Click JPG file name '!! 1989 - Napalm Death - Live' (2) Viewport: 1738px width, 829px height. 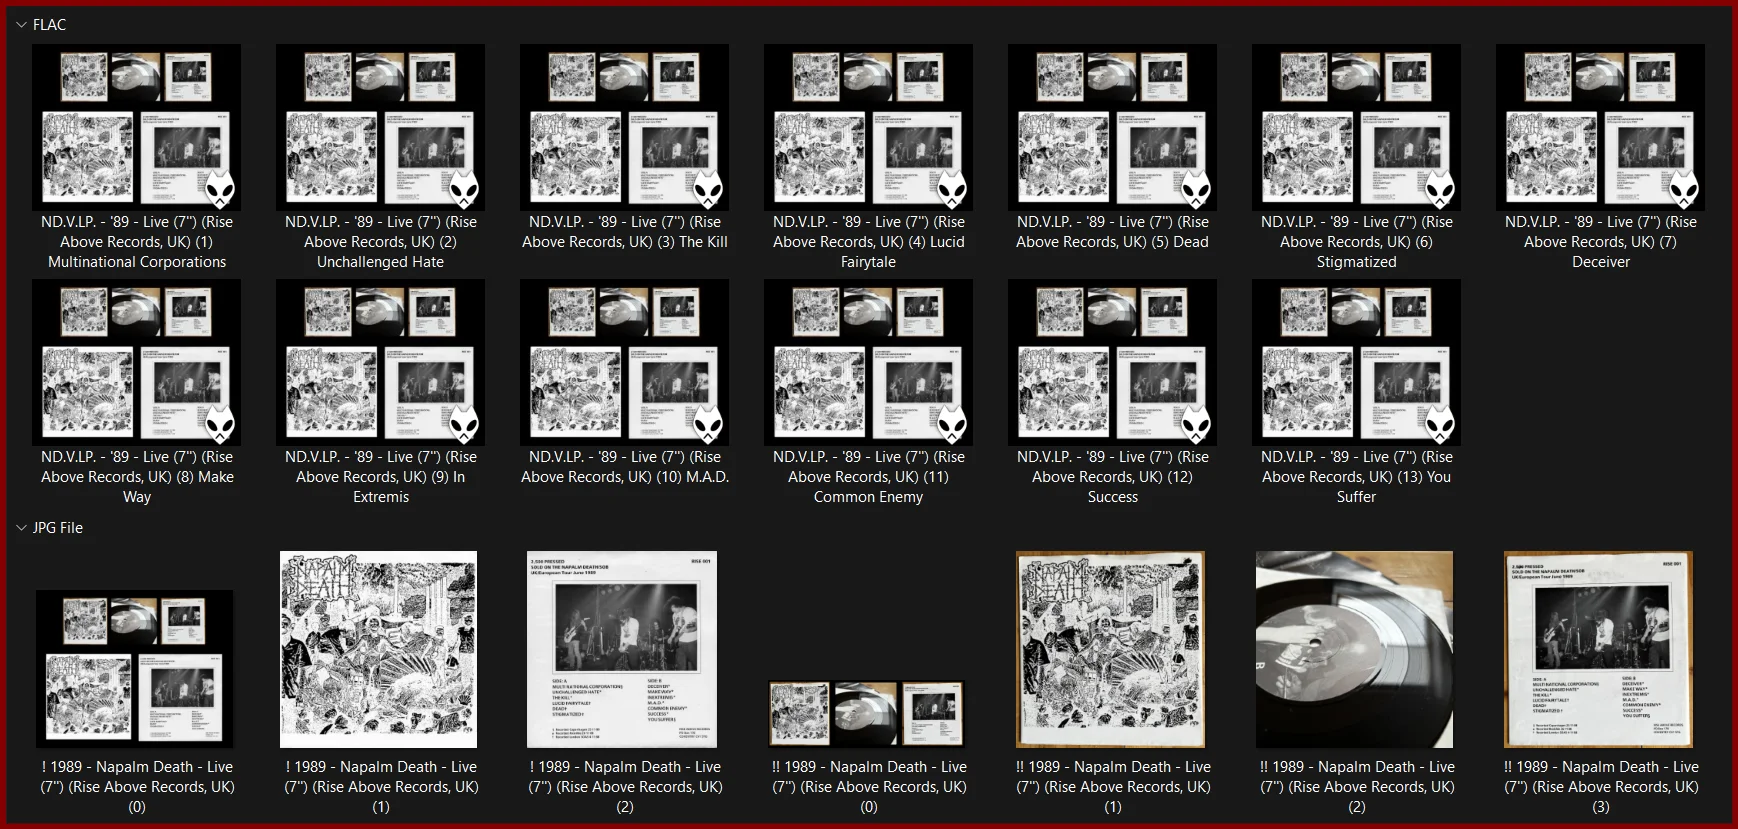tap(1357, 787)
